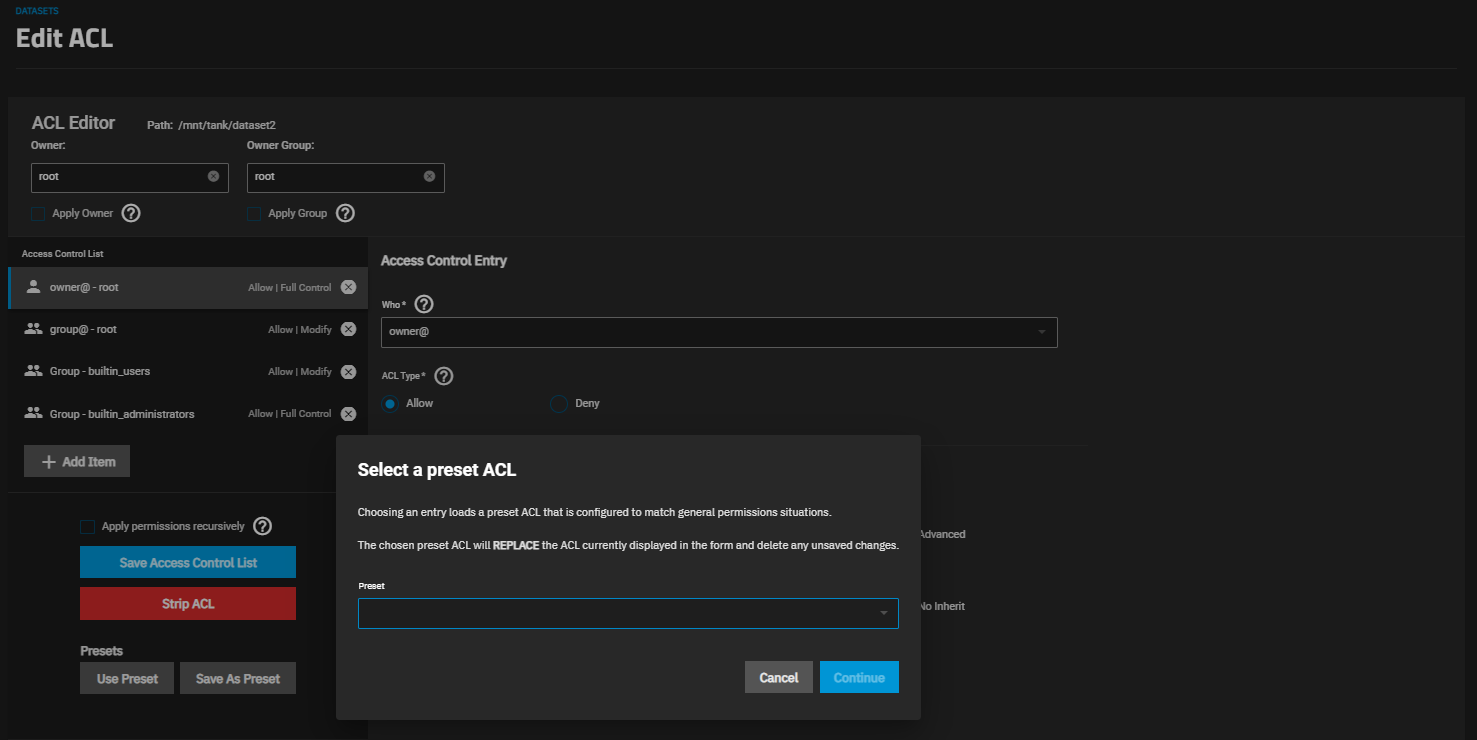The width and height of the screenshot is (1477, 740).
Task: Clear the Owner field with X icon
Action: click(x=213, y=176)
